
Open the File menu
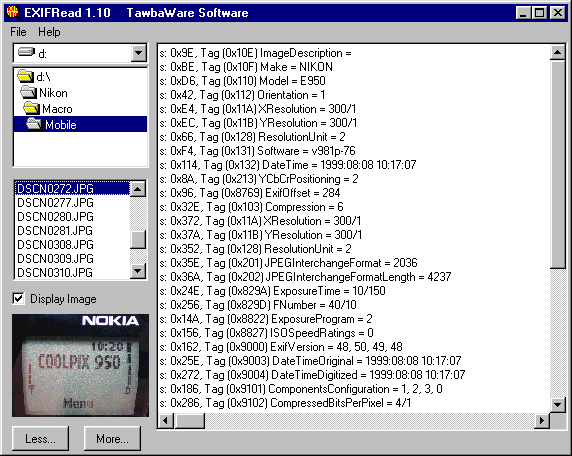(x=18, y=32)
